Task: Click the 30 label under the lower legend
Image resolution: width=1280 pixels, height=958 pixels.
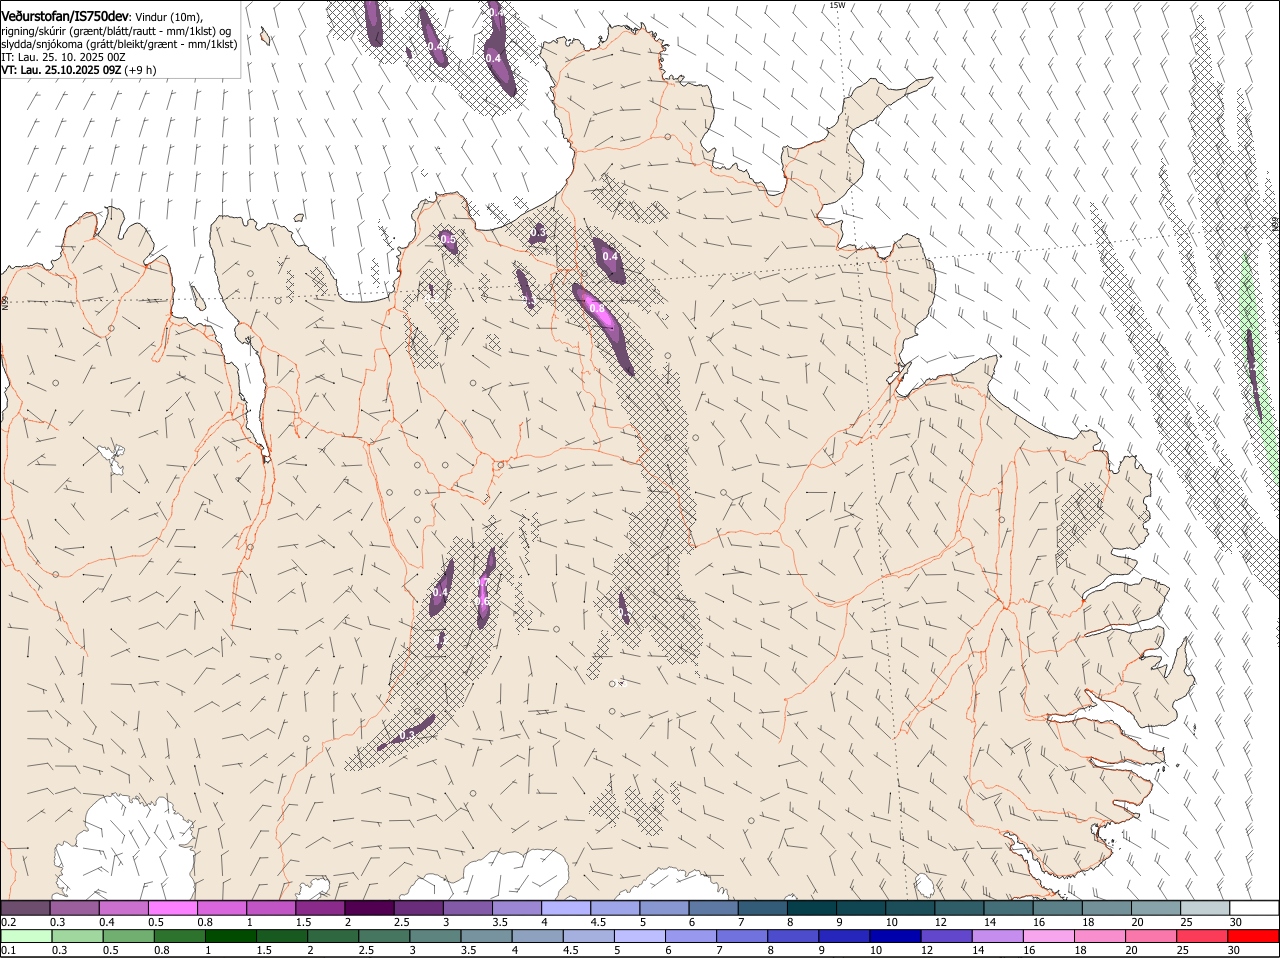Action: click(1234, 950)
